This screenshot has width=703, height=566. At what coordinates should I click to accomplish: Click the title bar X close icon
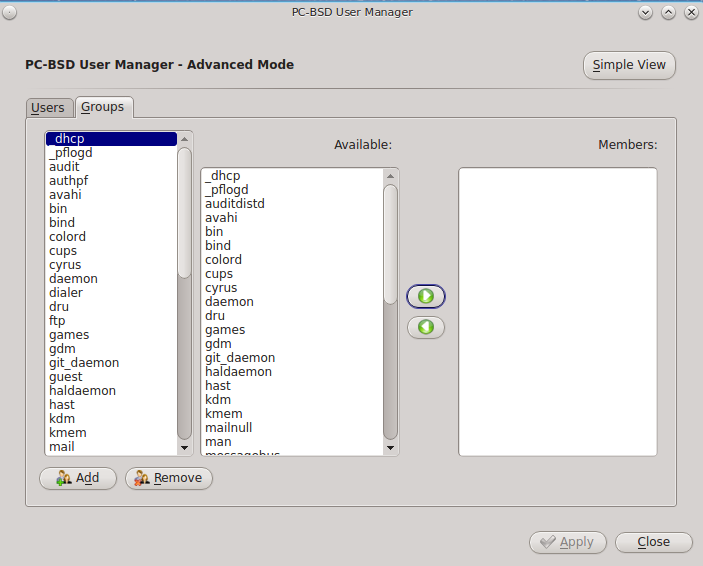(x=691, y=13)
